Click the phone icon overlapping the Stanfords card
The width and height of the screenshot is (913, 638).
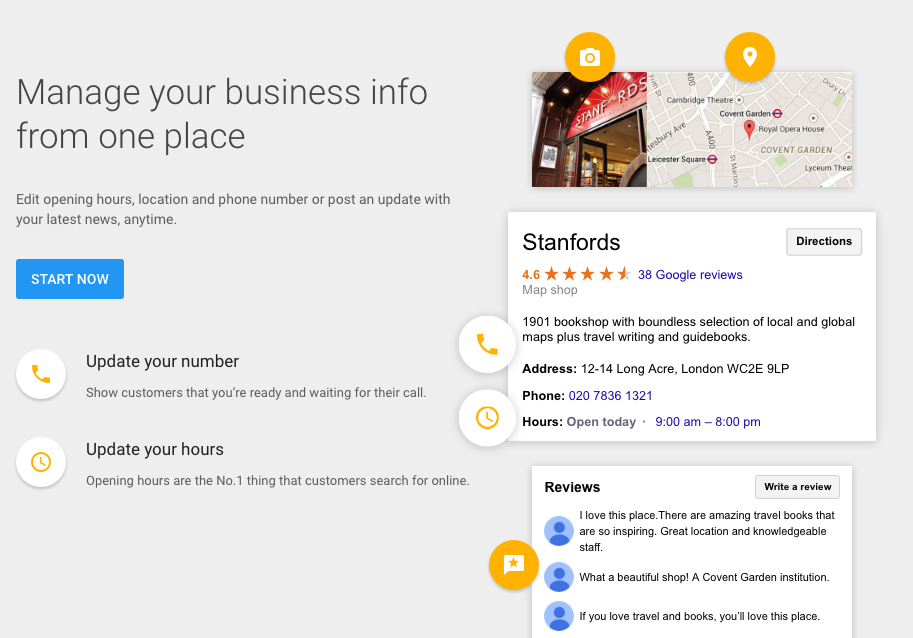487,344
